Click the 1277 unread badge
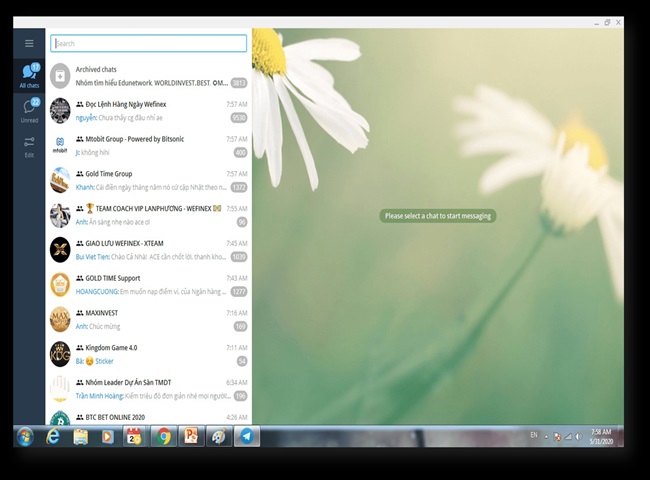Image resolution: width=650 pixels, height=480 pixels. (239, 292)
